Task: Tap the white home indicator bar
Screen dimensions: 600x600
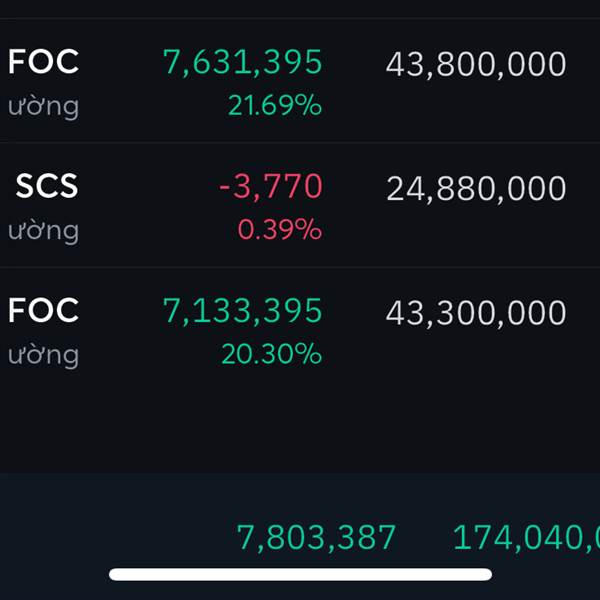Action: (300, 574)
